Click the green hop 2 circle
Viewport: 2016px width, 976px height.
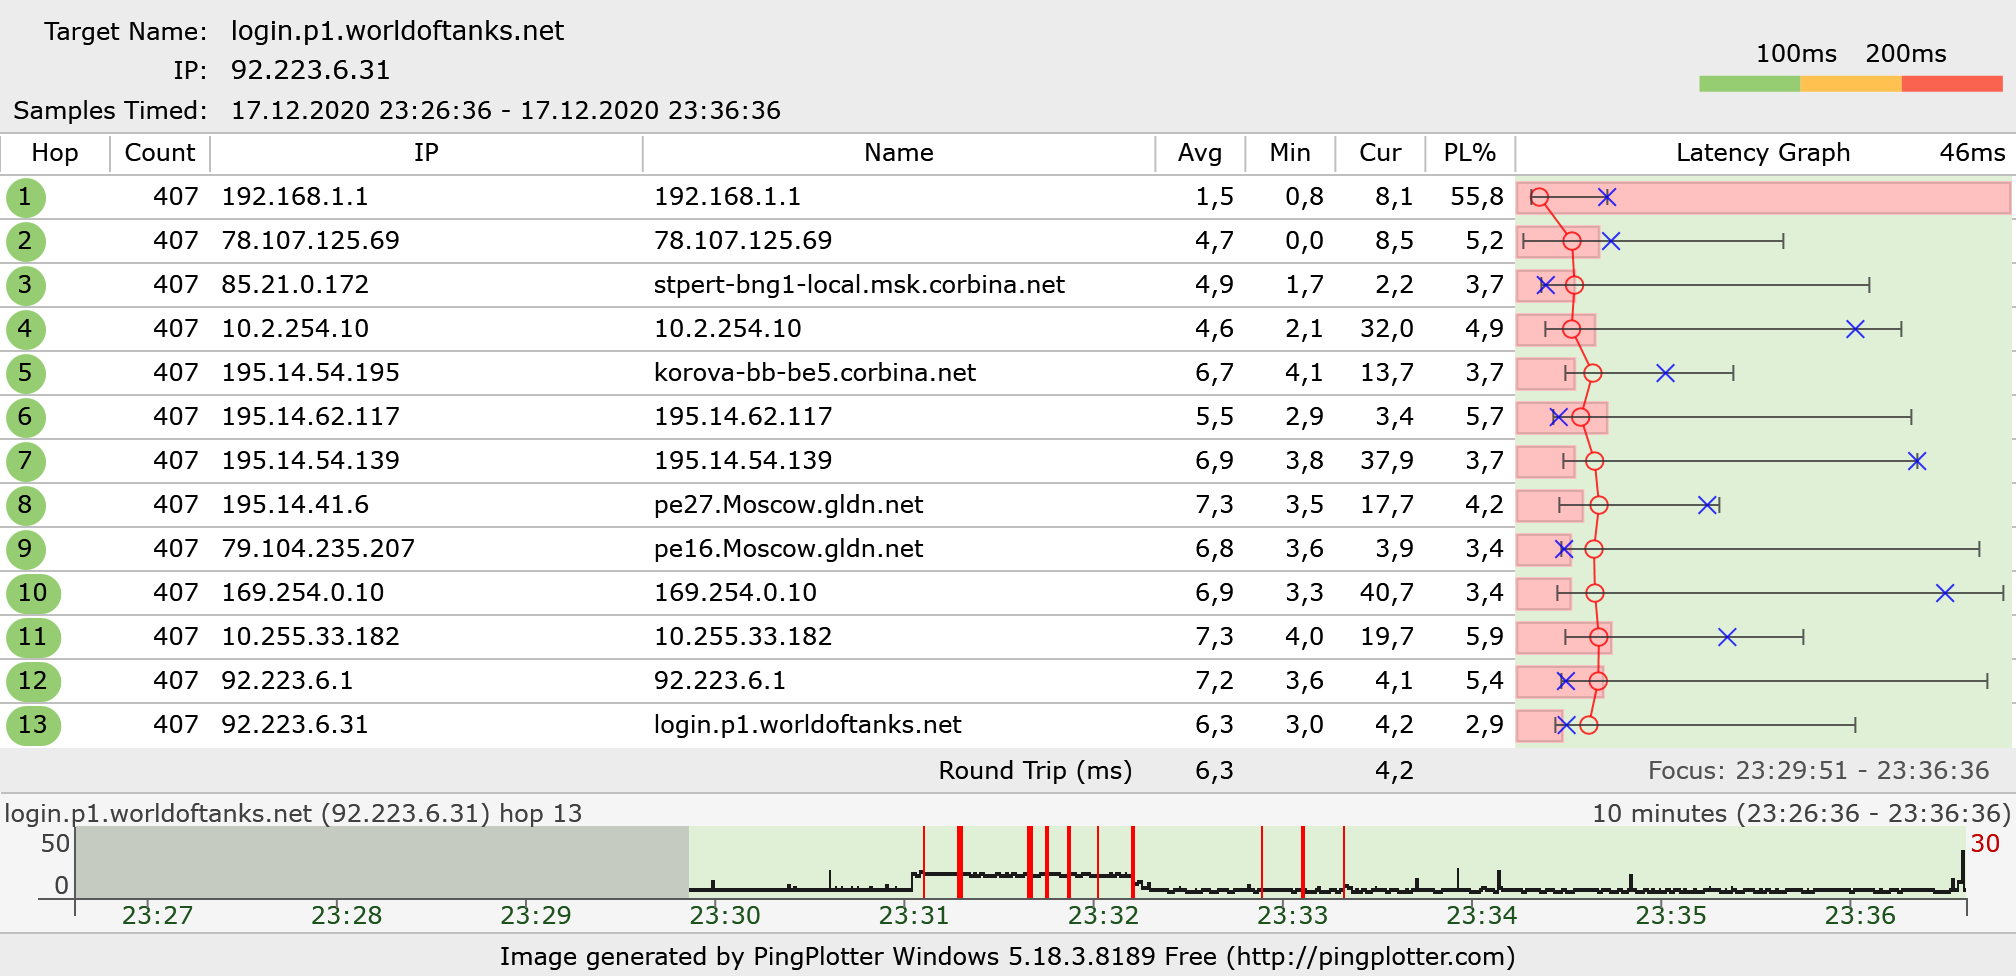25,241
